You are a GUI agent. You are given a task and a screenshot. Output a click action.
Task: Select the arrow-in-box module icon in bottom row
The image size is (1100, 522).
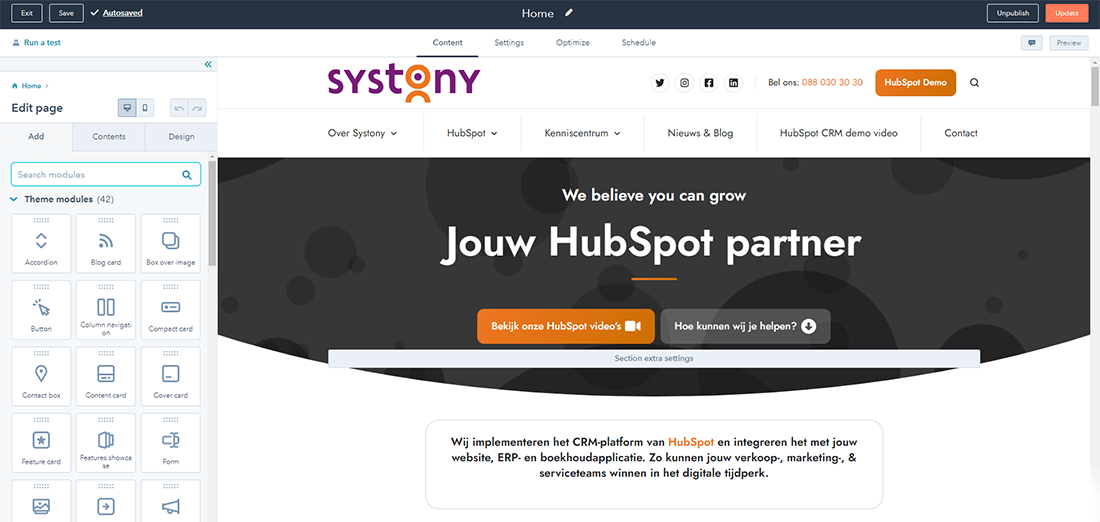106,506
